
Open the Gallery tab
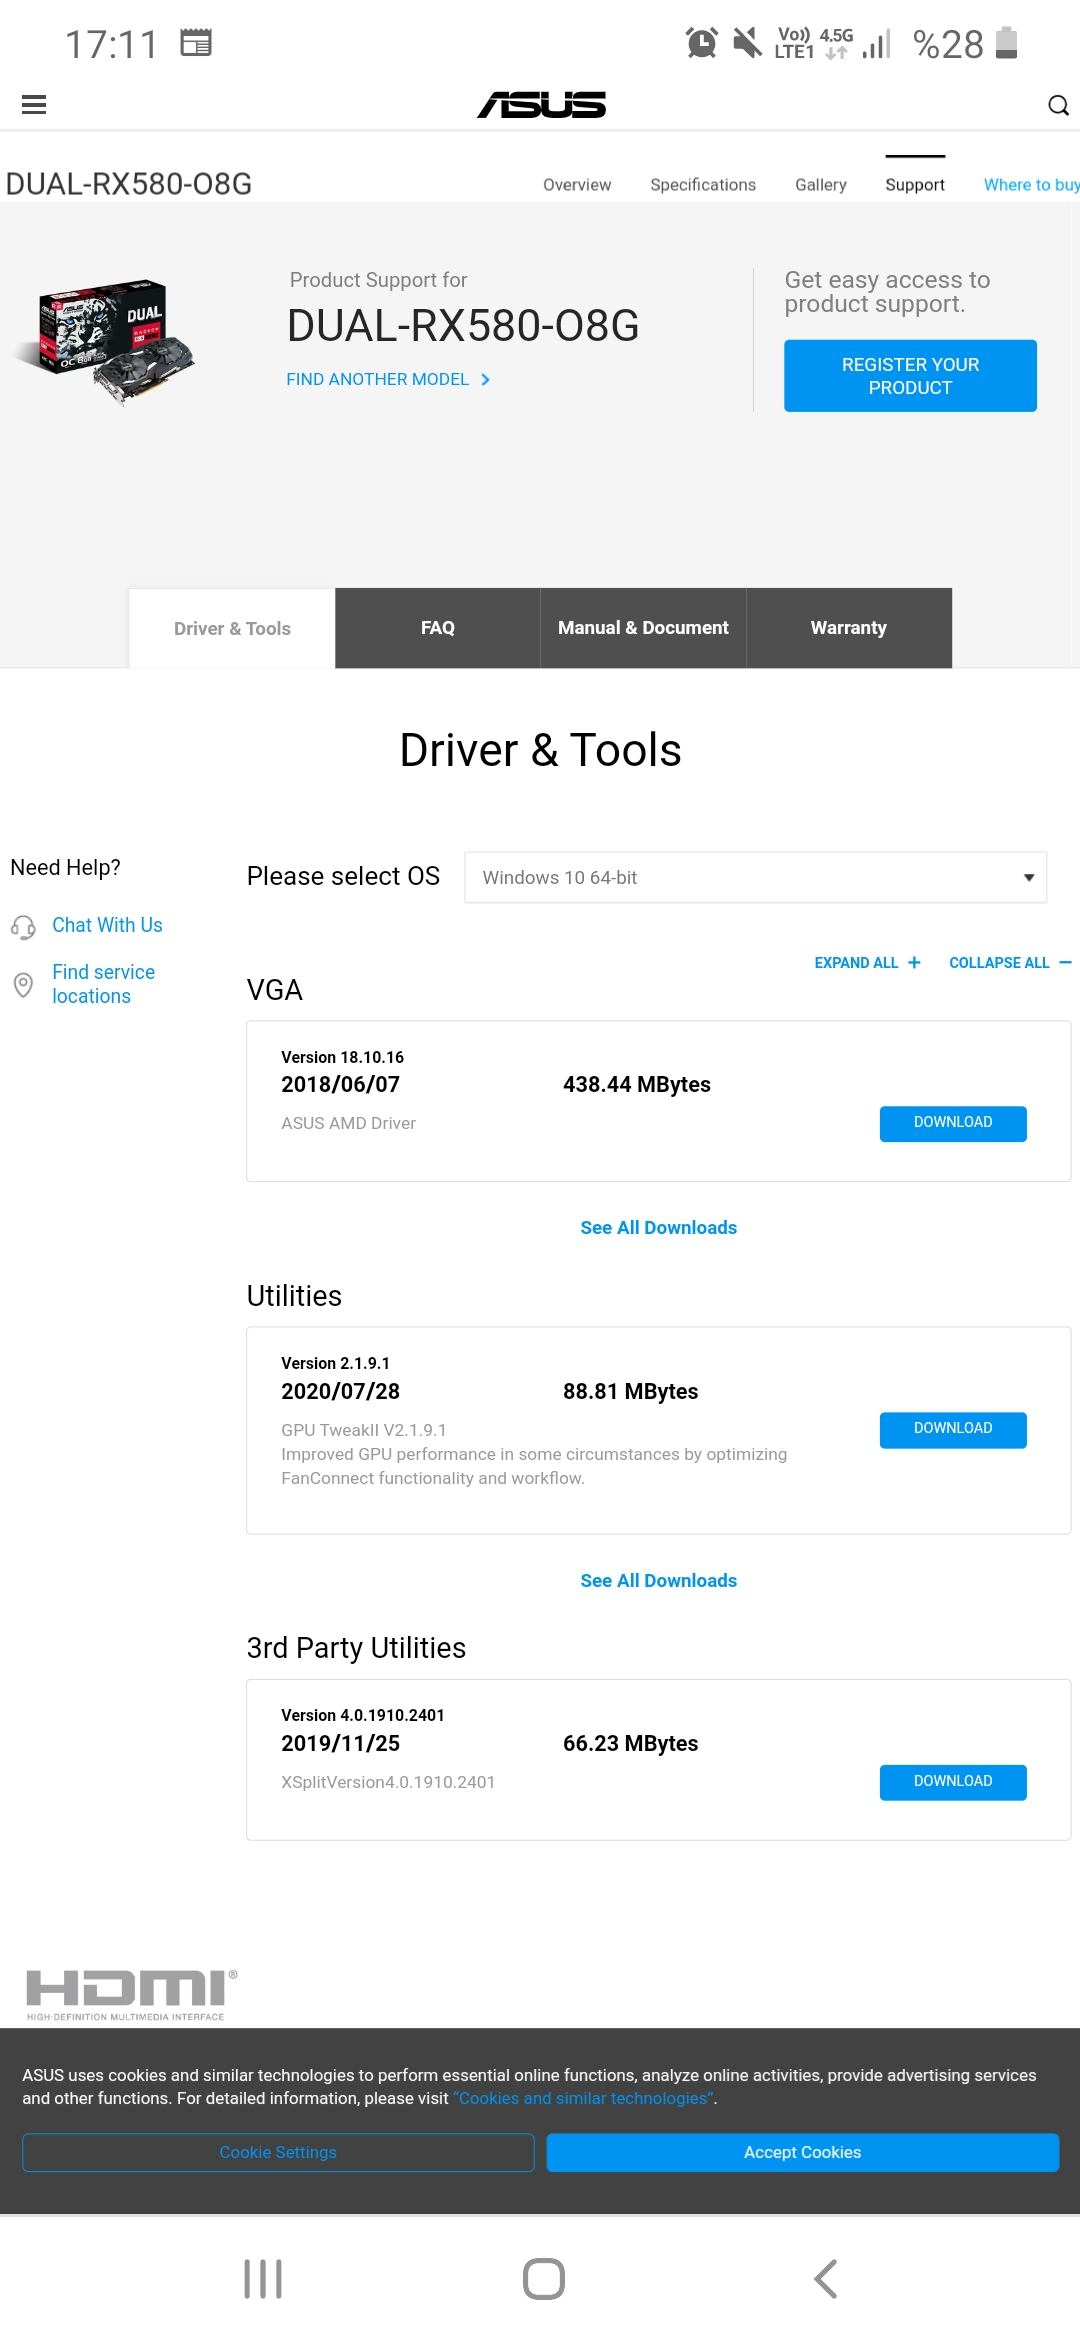[821, 185]
